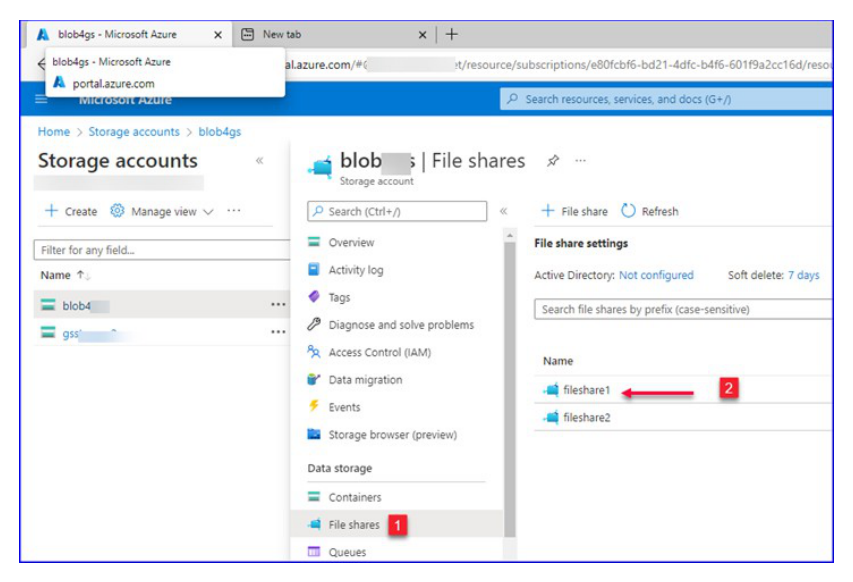Click the magnifier icon in Azure search
This screenshot has width=853, height=582.
click(512, 99)
